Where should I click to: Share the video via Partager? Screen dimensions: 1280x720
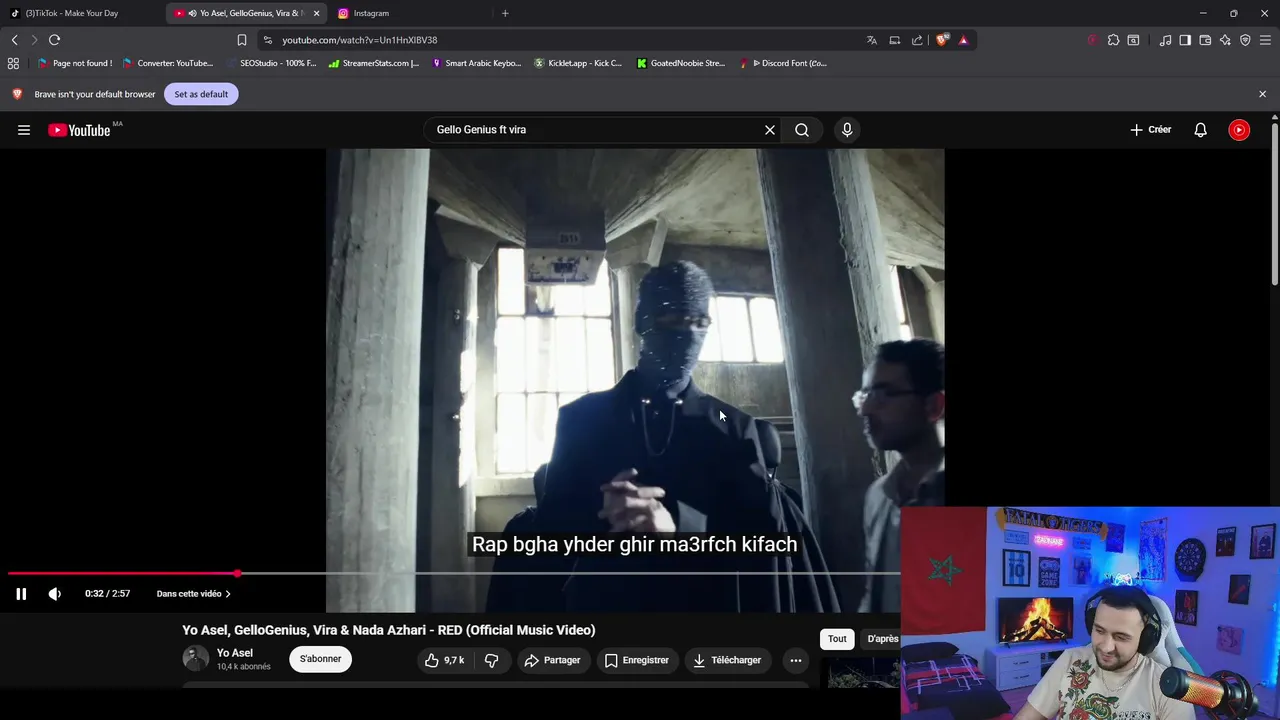point(552,660)
